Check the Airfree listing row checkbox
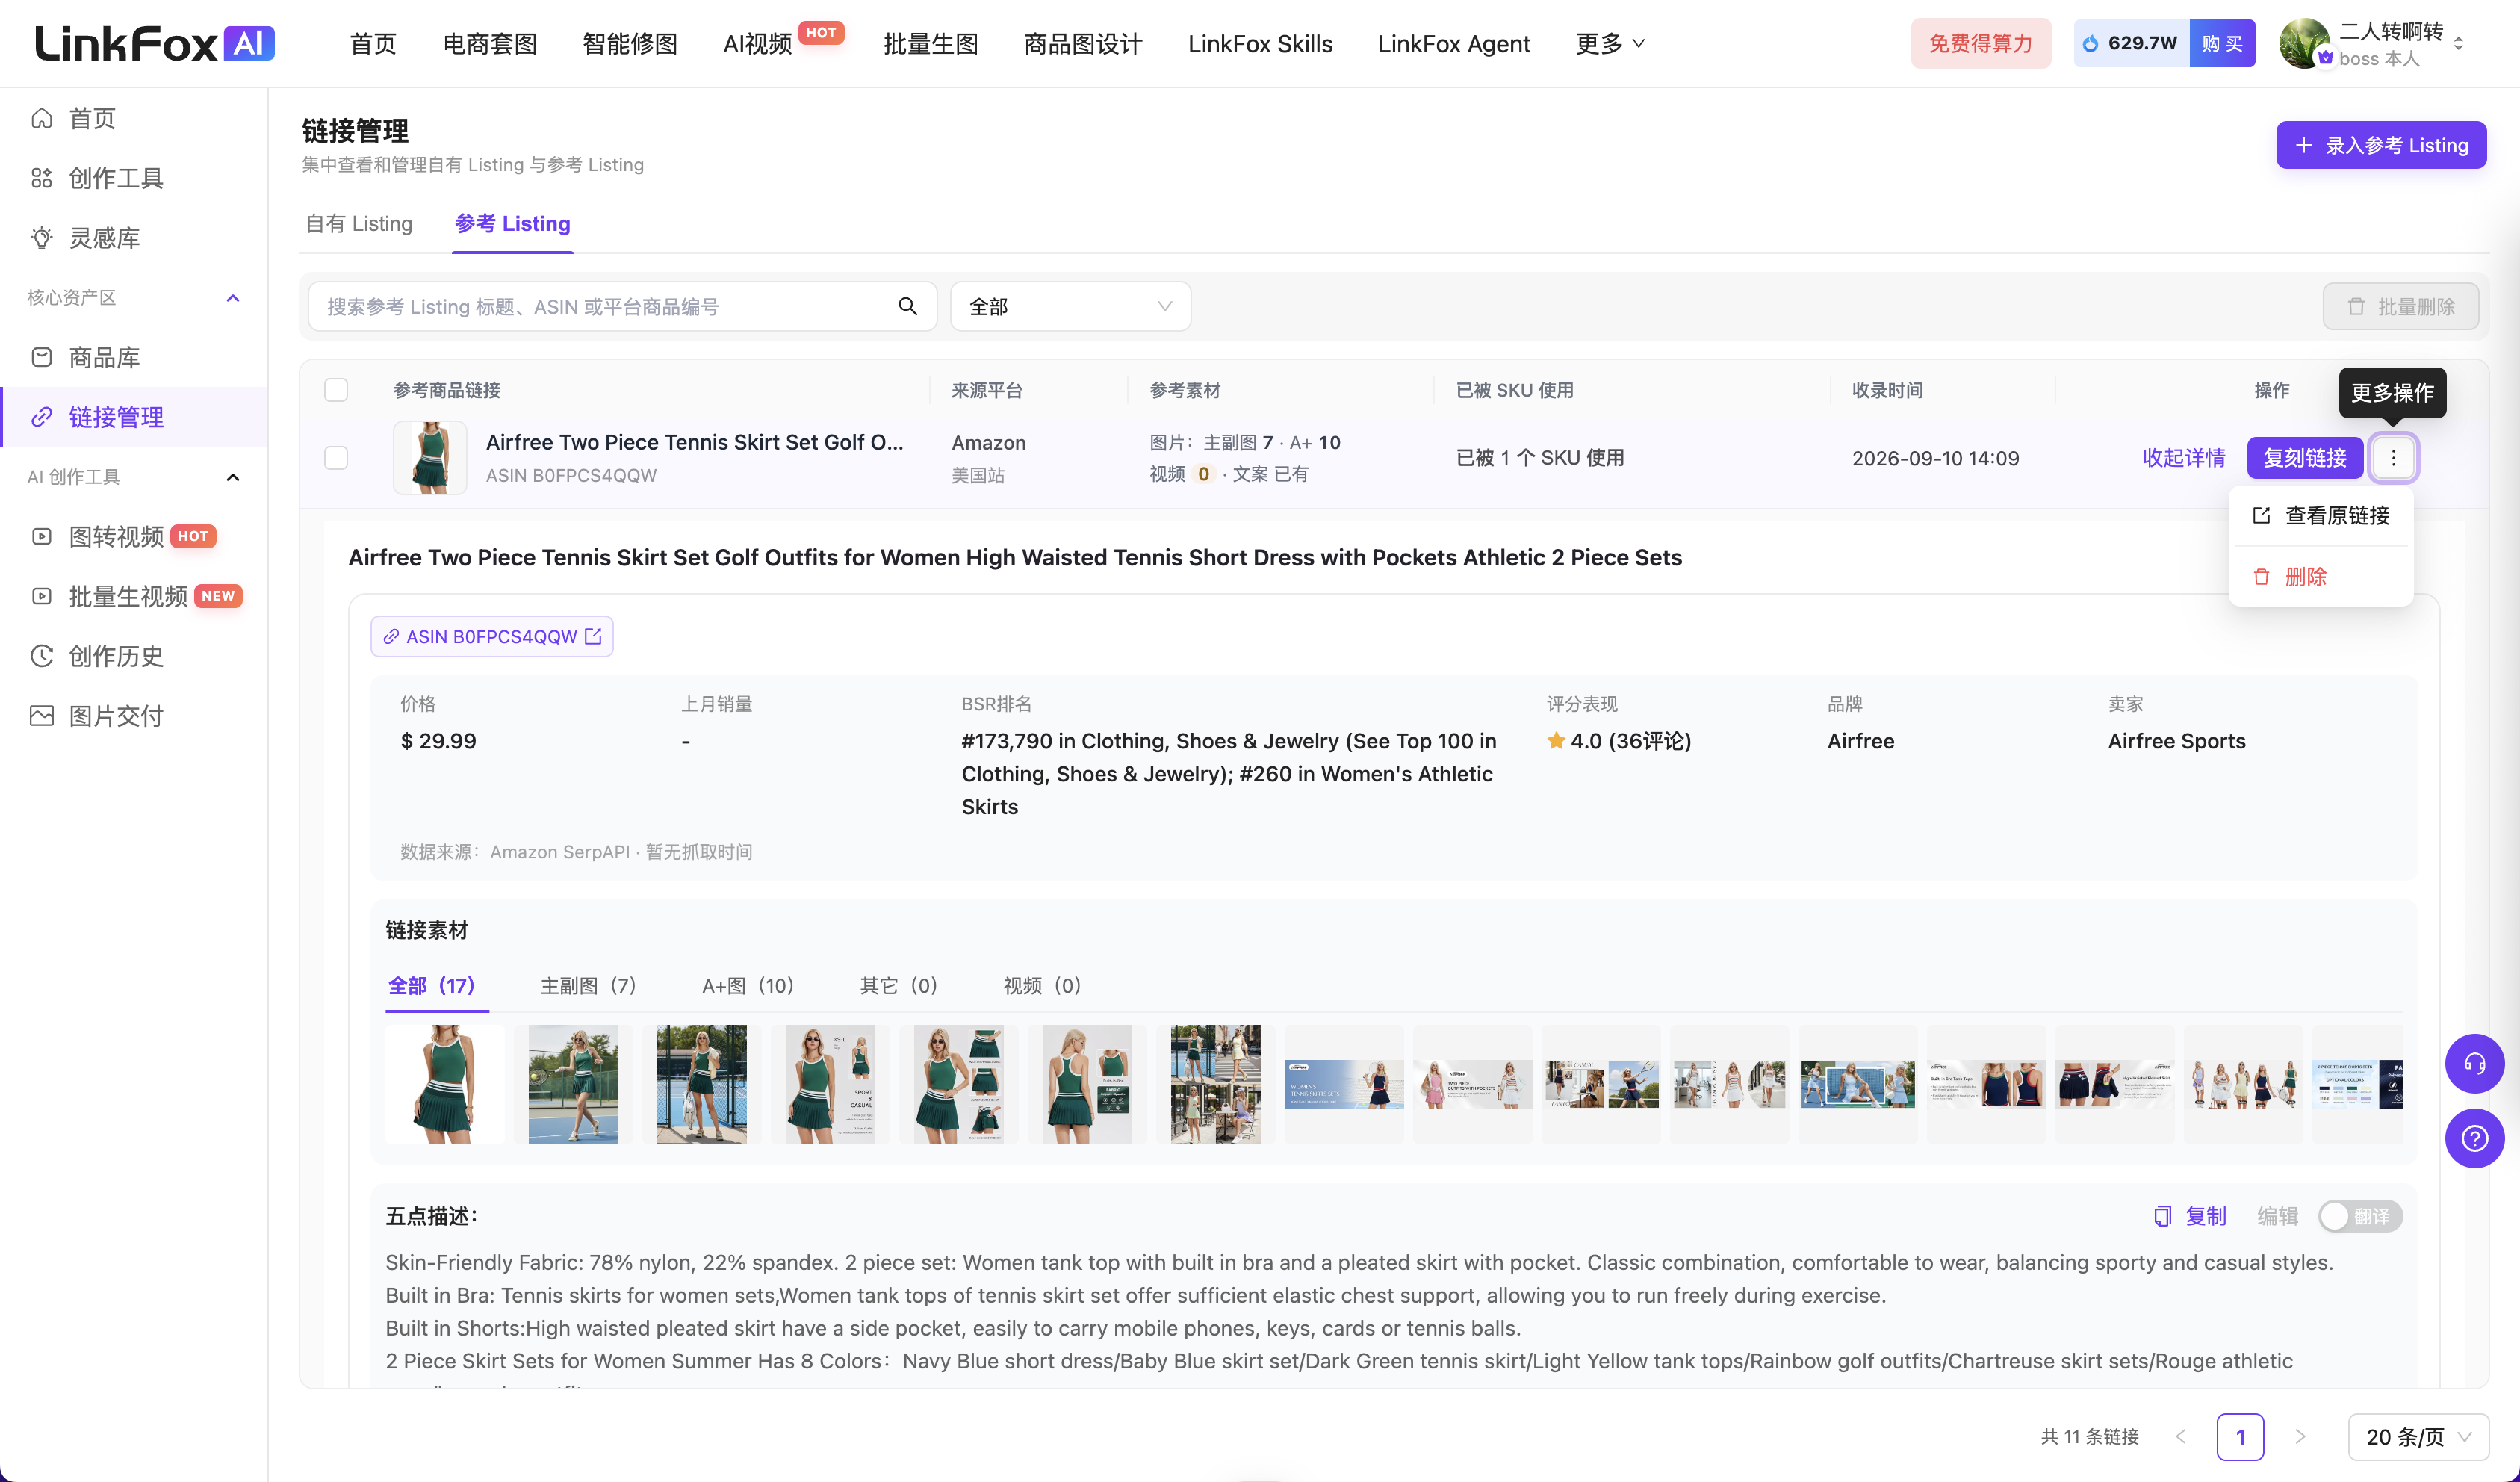Viewport: 2520px width, 1482px height. coord(336,458)
